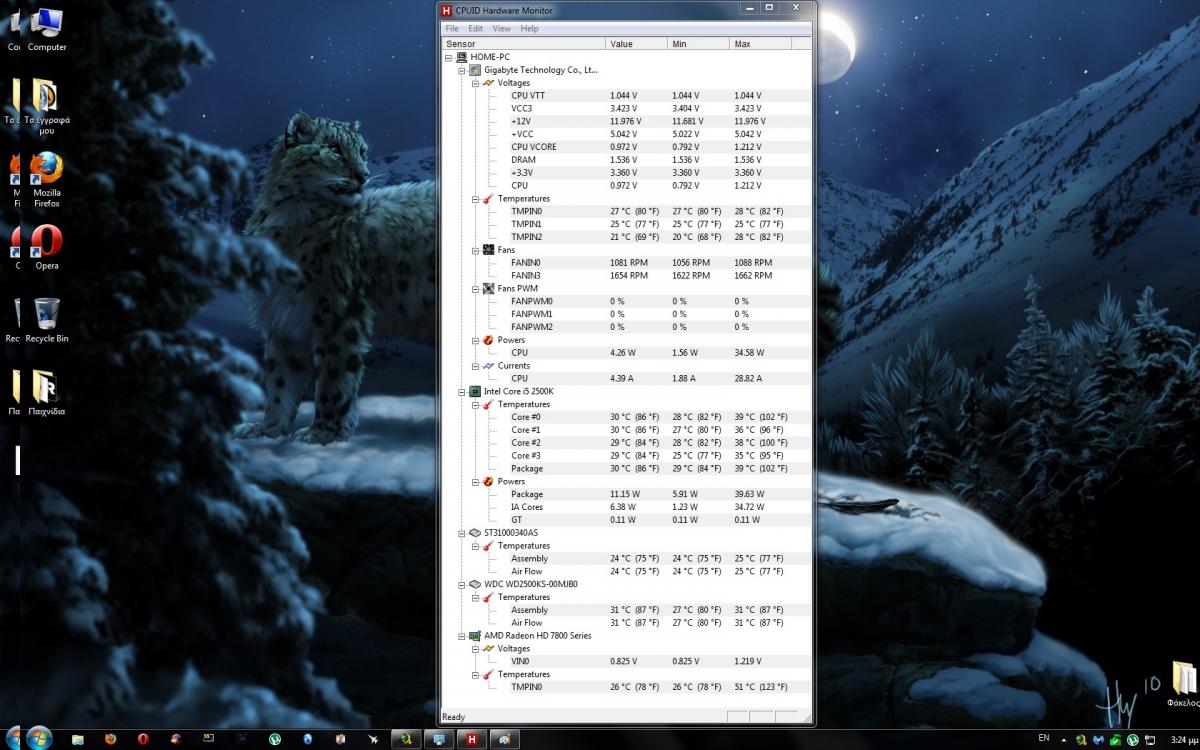This screenshot has height=750, width=1200.
Task: Select the Τα έγγραφά μου desktop folder
Action: tap(47, 107)
